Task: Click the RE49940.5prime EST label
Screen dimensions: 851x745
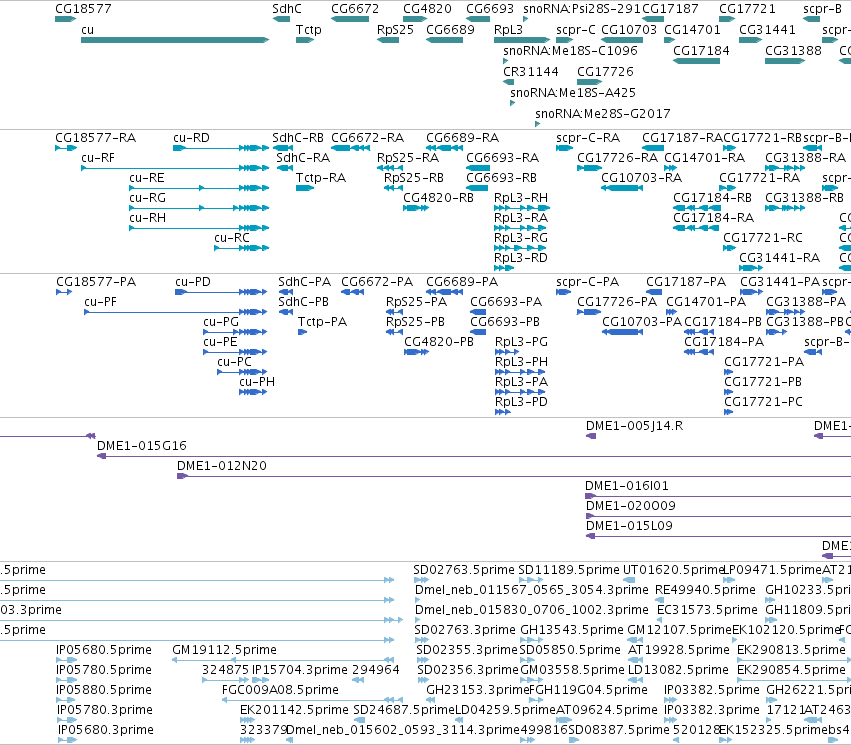Action: 705,590
